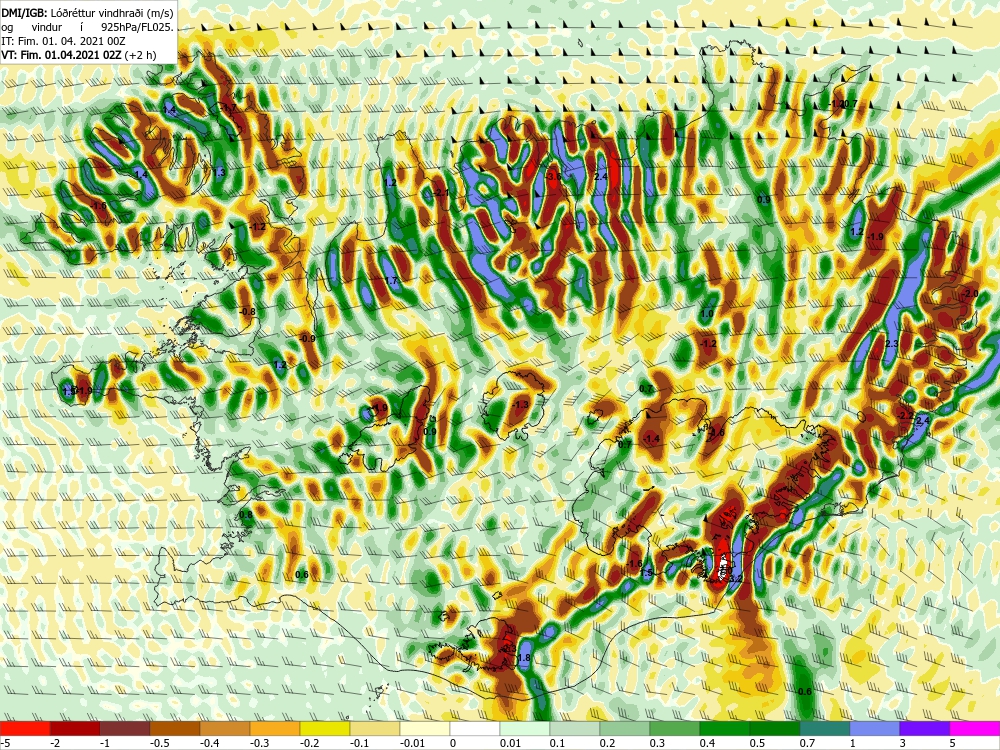The height and width of the screenshot is (750, 1000).
Task: Click the '-2.1' value on the map
Action: 441,193
